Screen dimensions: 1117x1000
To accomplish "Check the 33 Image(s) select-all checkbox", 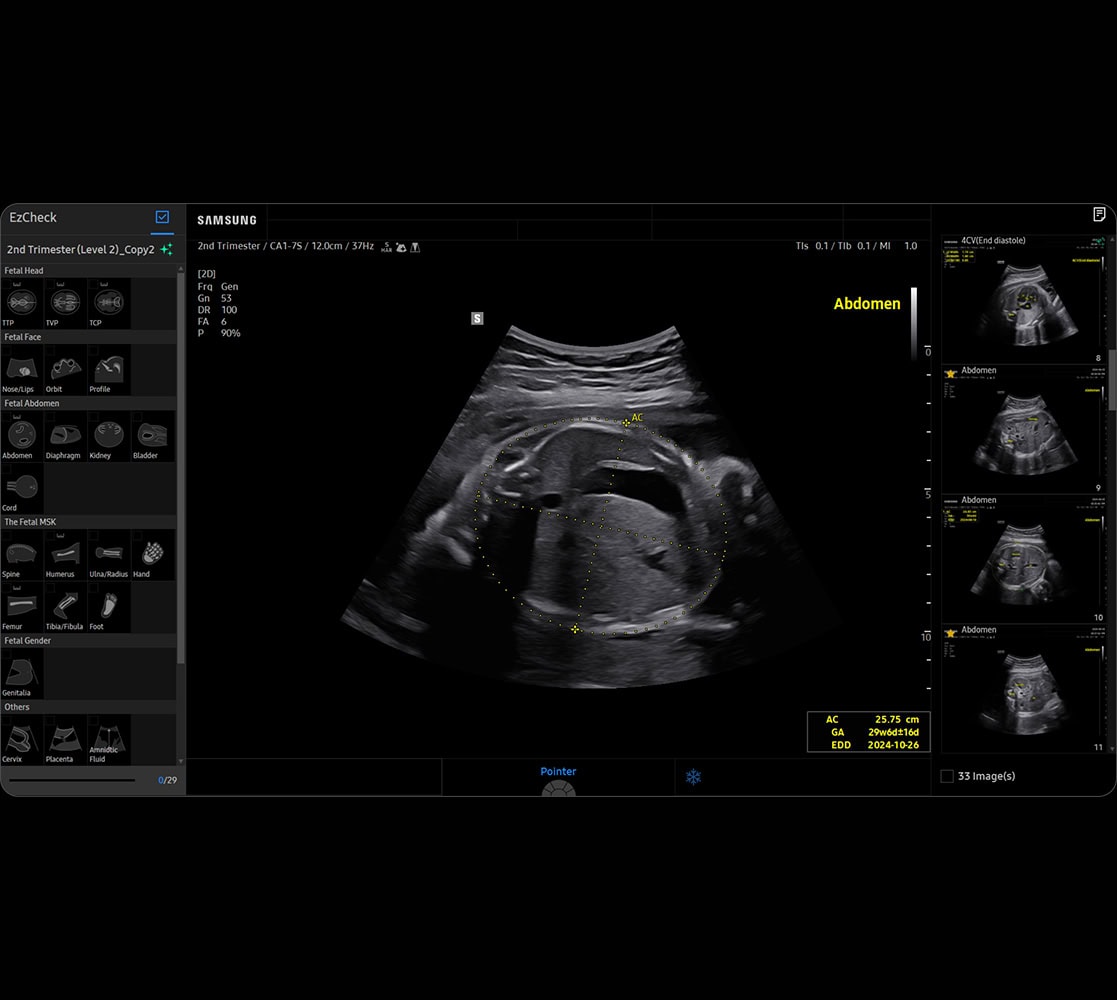I will click(947, 776).
